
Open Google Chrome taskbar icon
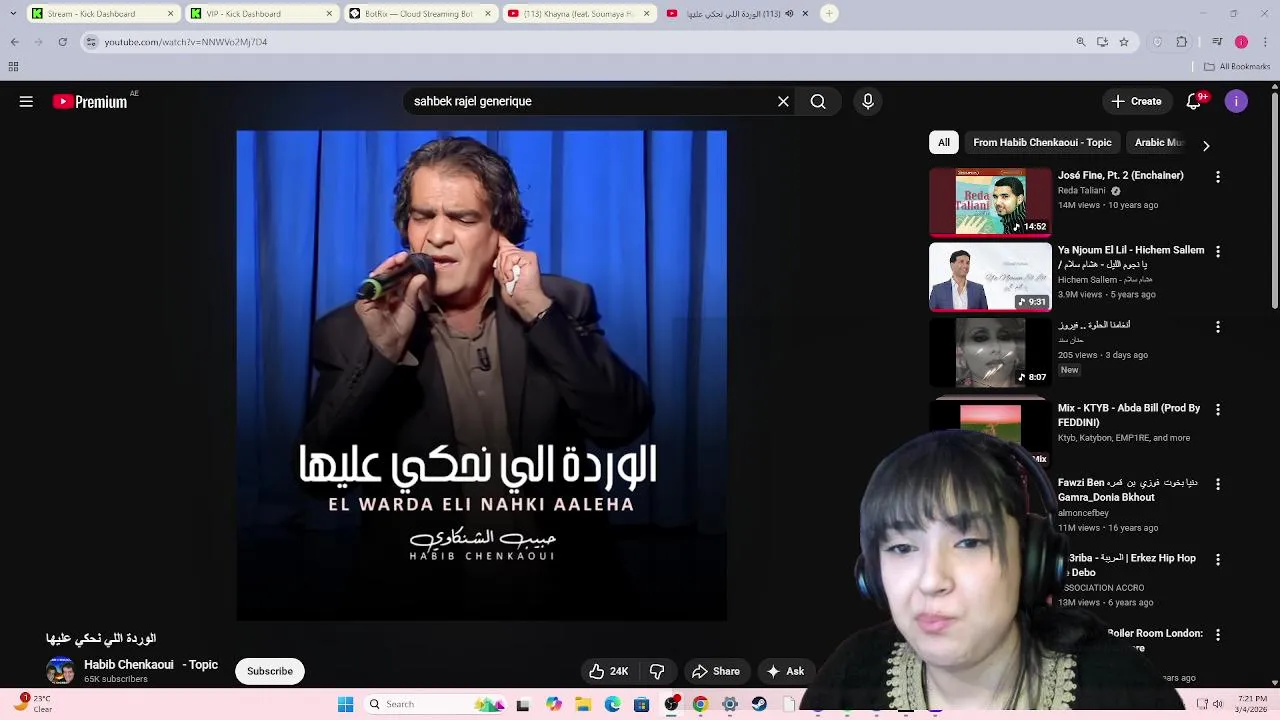tap(700, 704)
